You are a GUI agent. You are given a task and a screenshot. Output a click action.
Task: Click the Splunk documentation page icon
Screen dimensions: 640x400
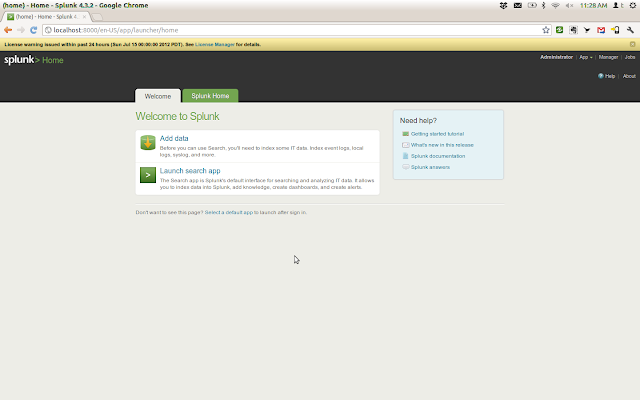[405, 156]
